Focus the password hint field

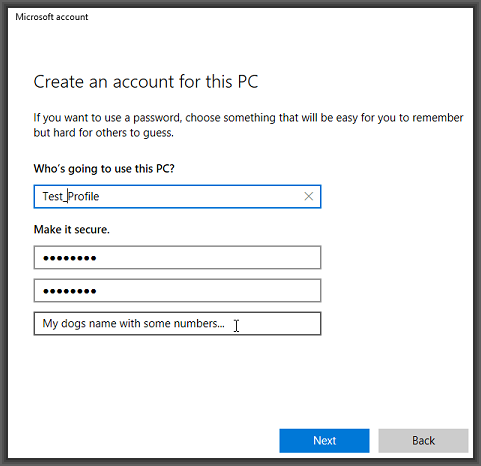177,324
